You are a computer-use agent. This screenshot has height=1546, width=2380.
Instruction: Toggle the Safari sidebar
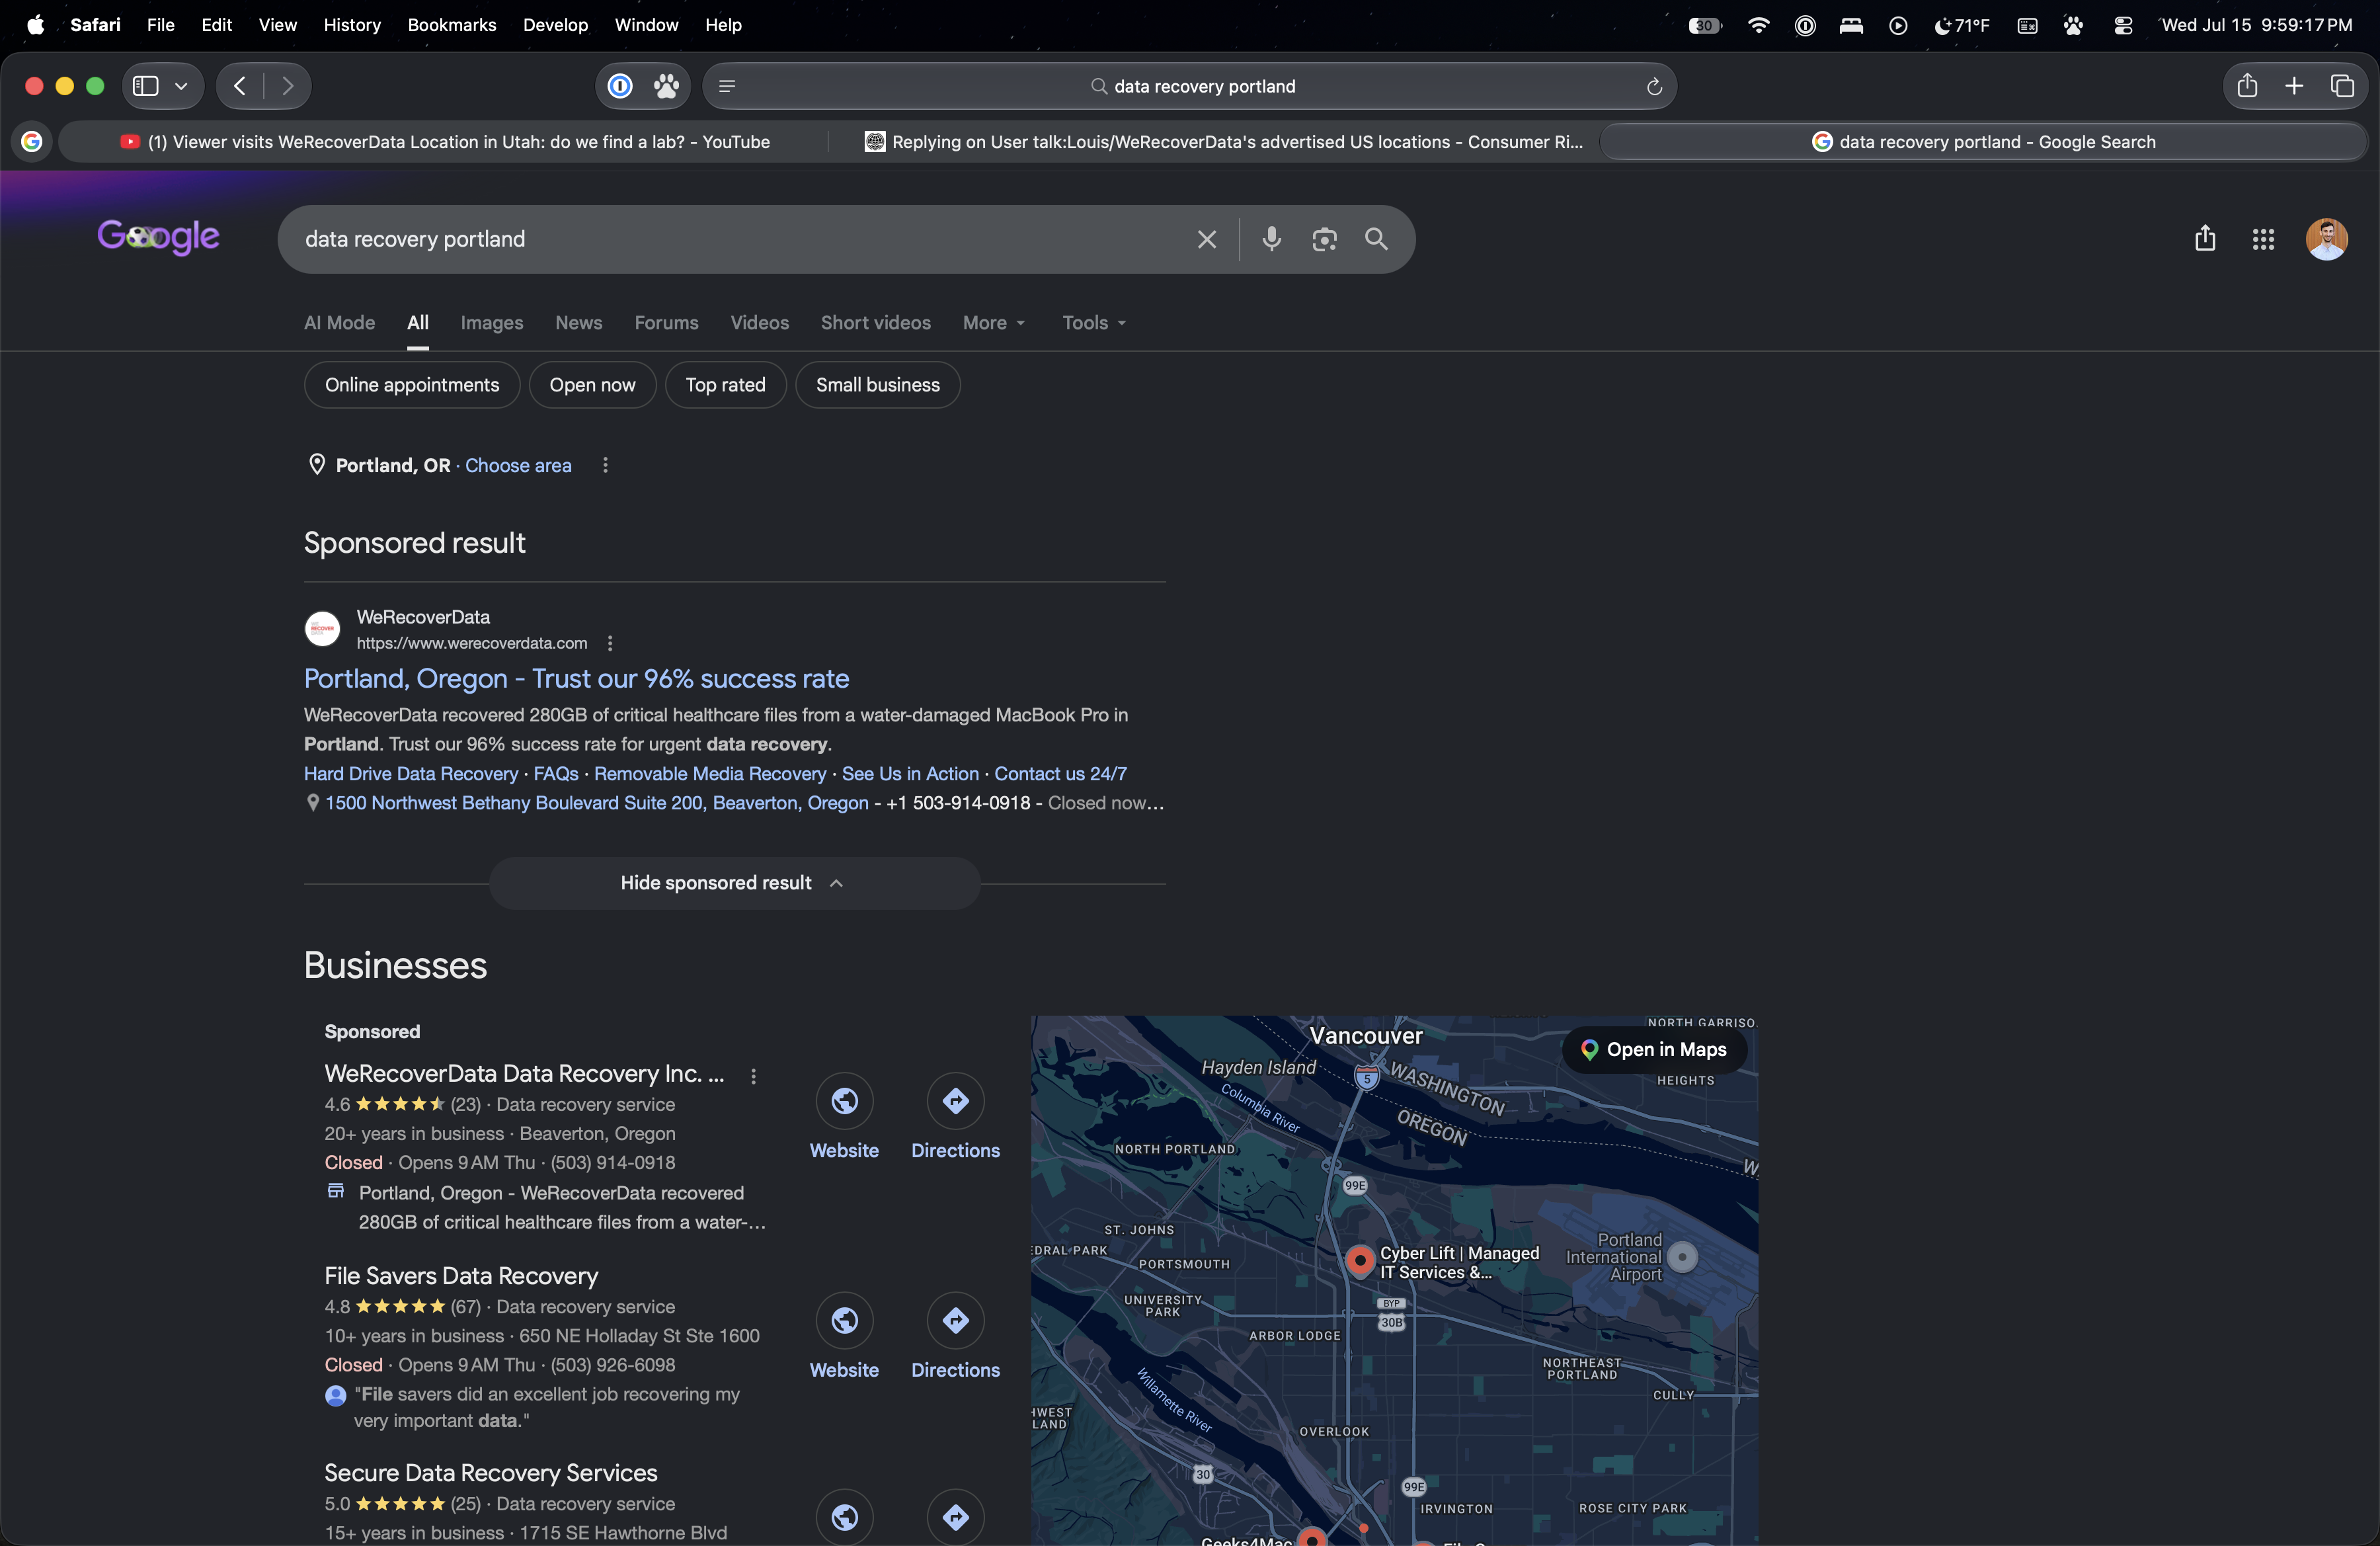[146, 86]
